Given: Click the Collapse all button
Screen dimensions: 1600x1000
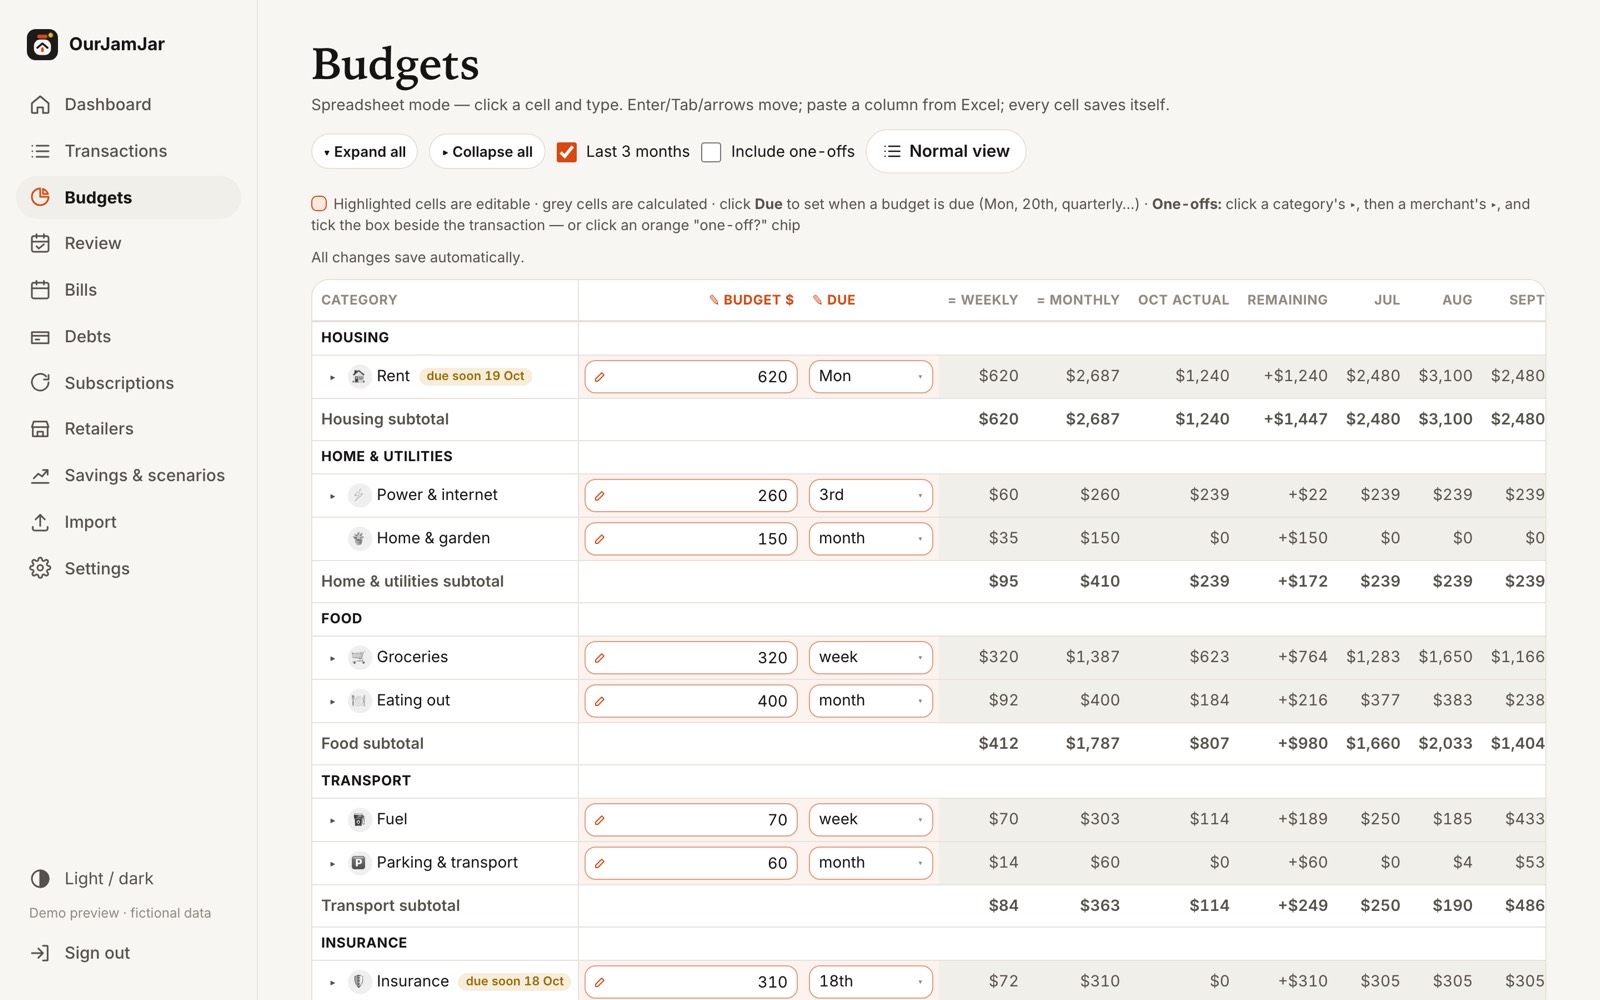Looking at the screenshot, I should [x=487, y=152].
